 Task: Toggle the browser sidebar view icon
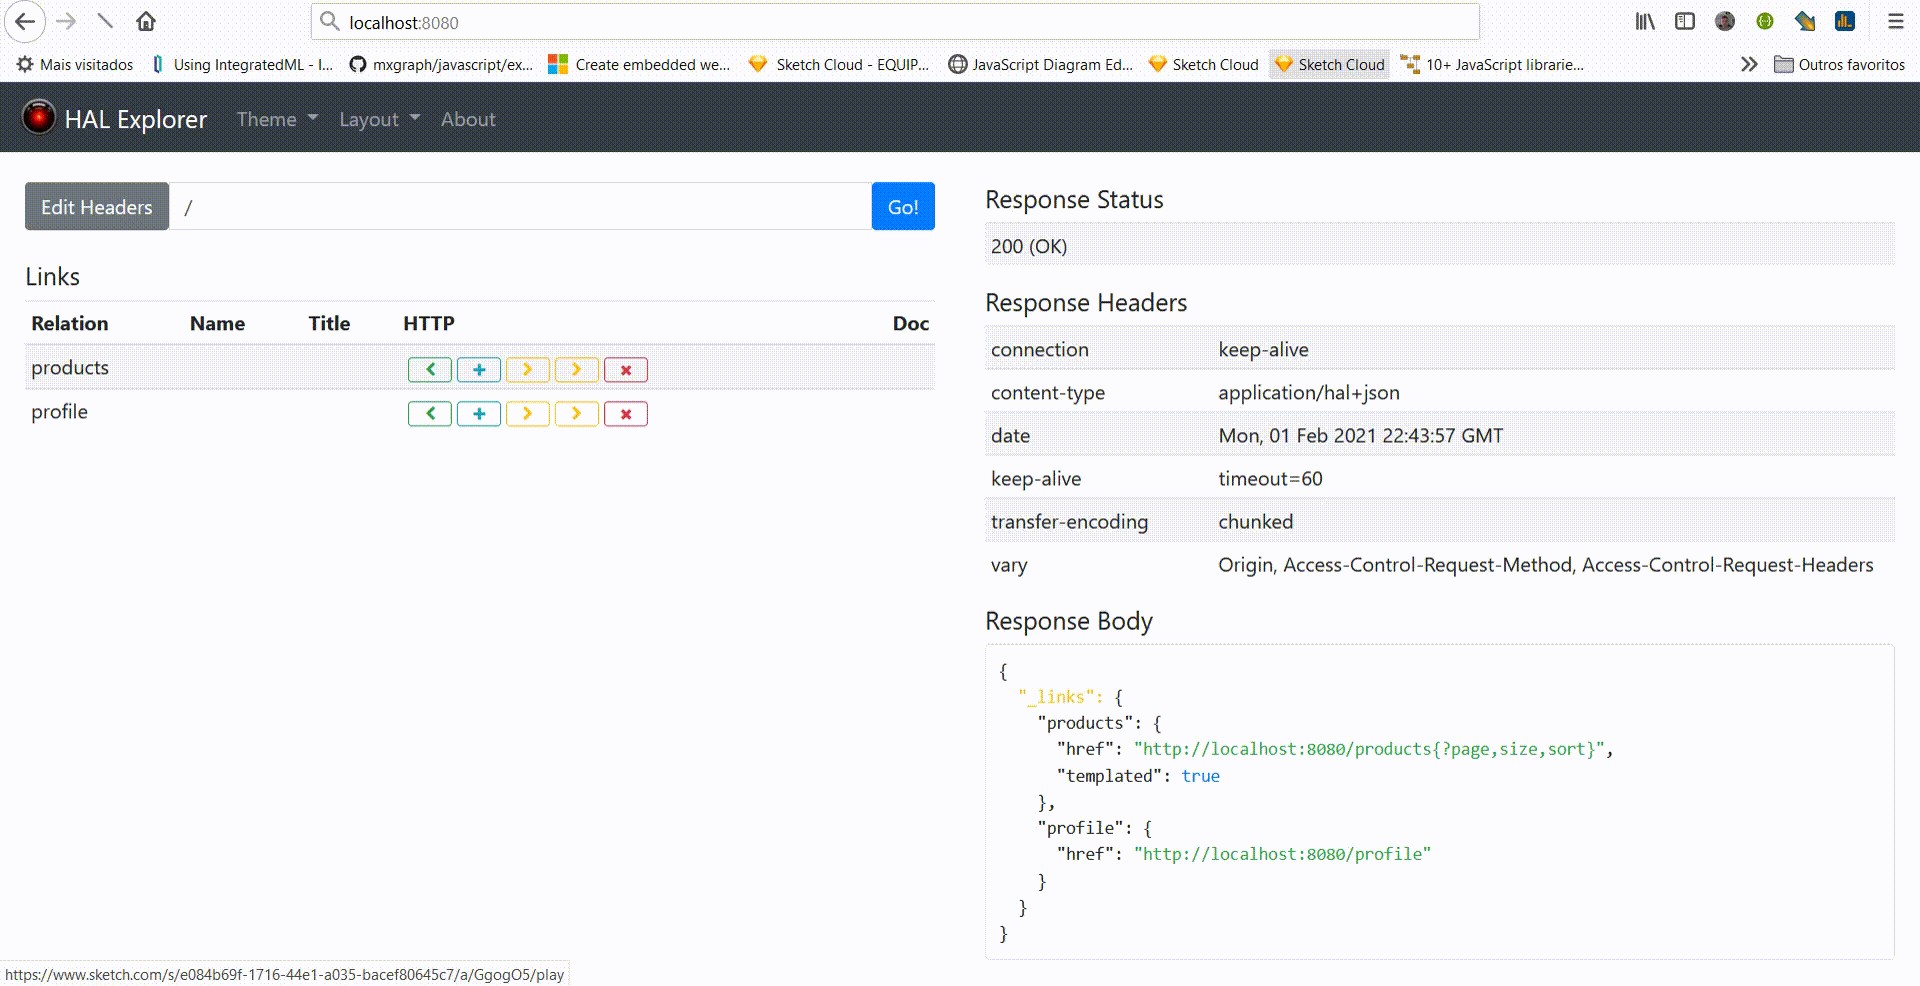tap(1685, 22)
